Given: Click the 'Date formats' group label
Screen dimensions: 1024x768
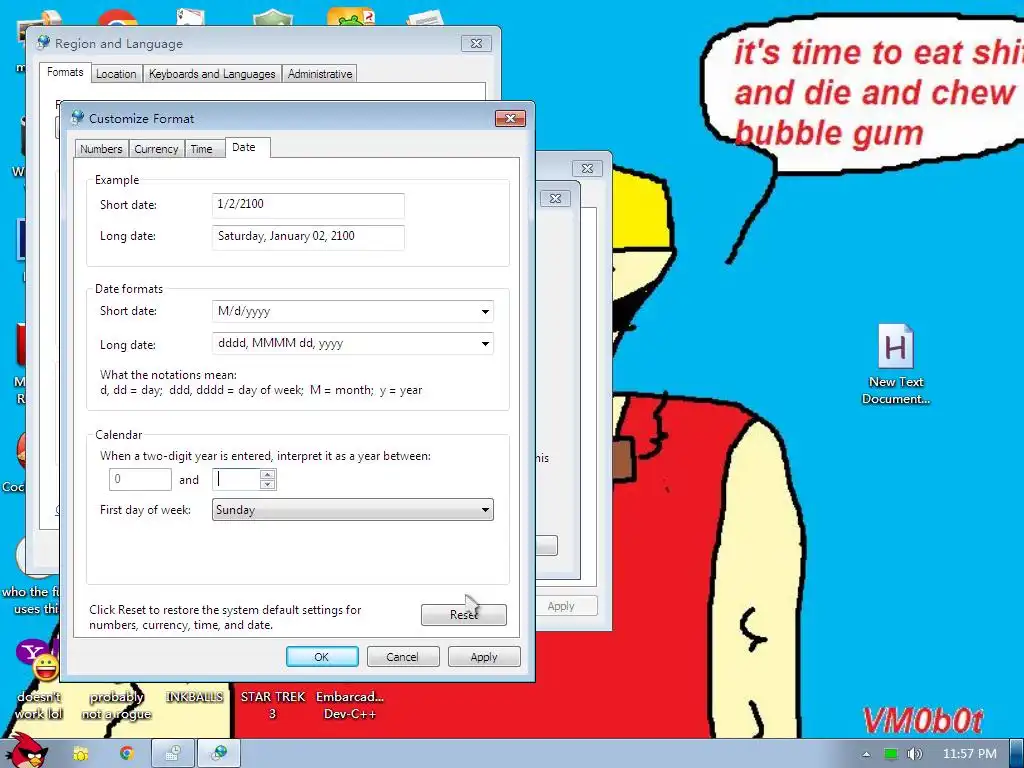Looking at the screenshot, I should (x=129, y=289).
